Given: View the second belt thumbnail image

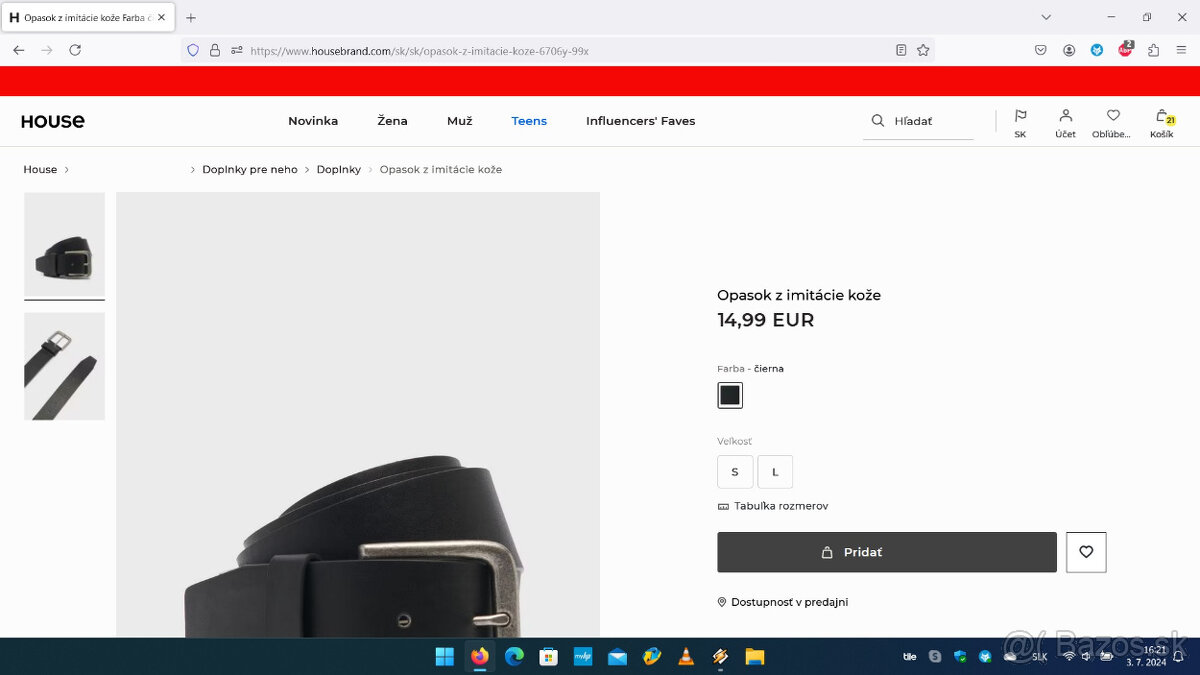Looking at the screenshot, I should pyautogui.click(x=64, y=366).
